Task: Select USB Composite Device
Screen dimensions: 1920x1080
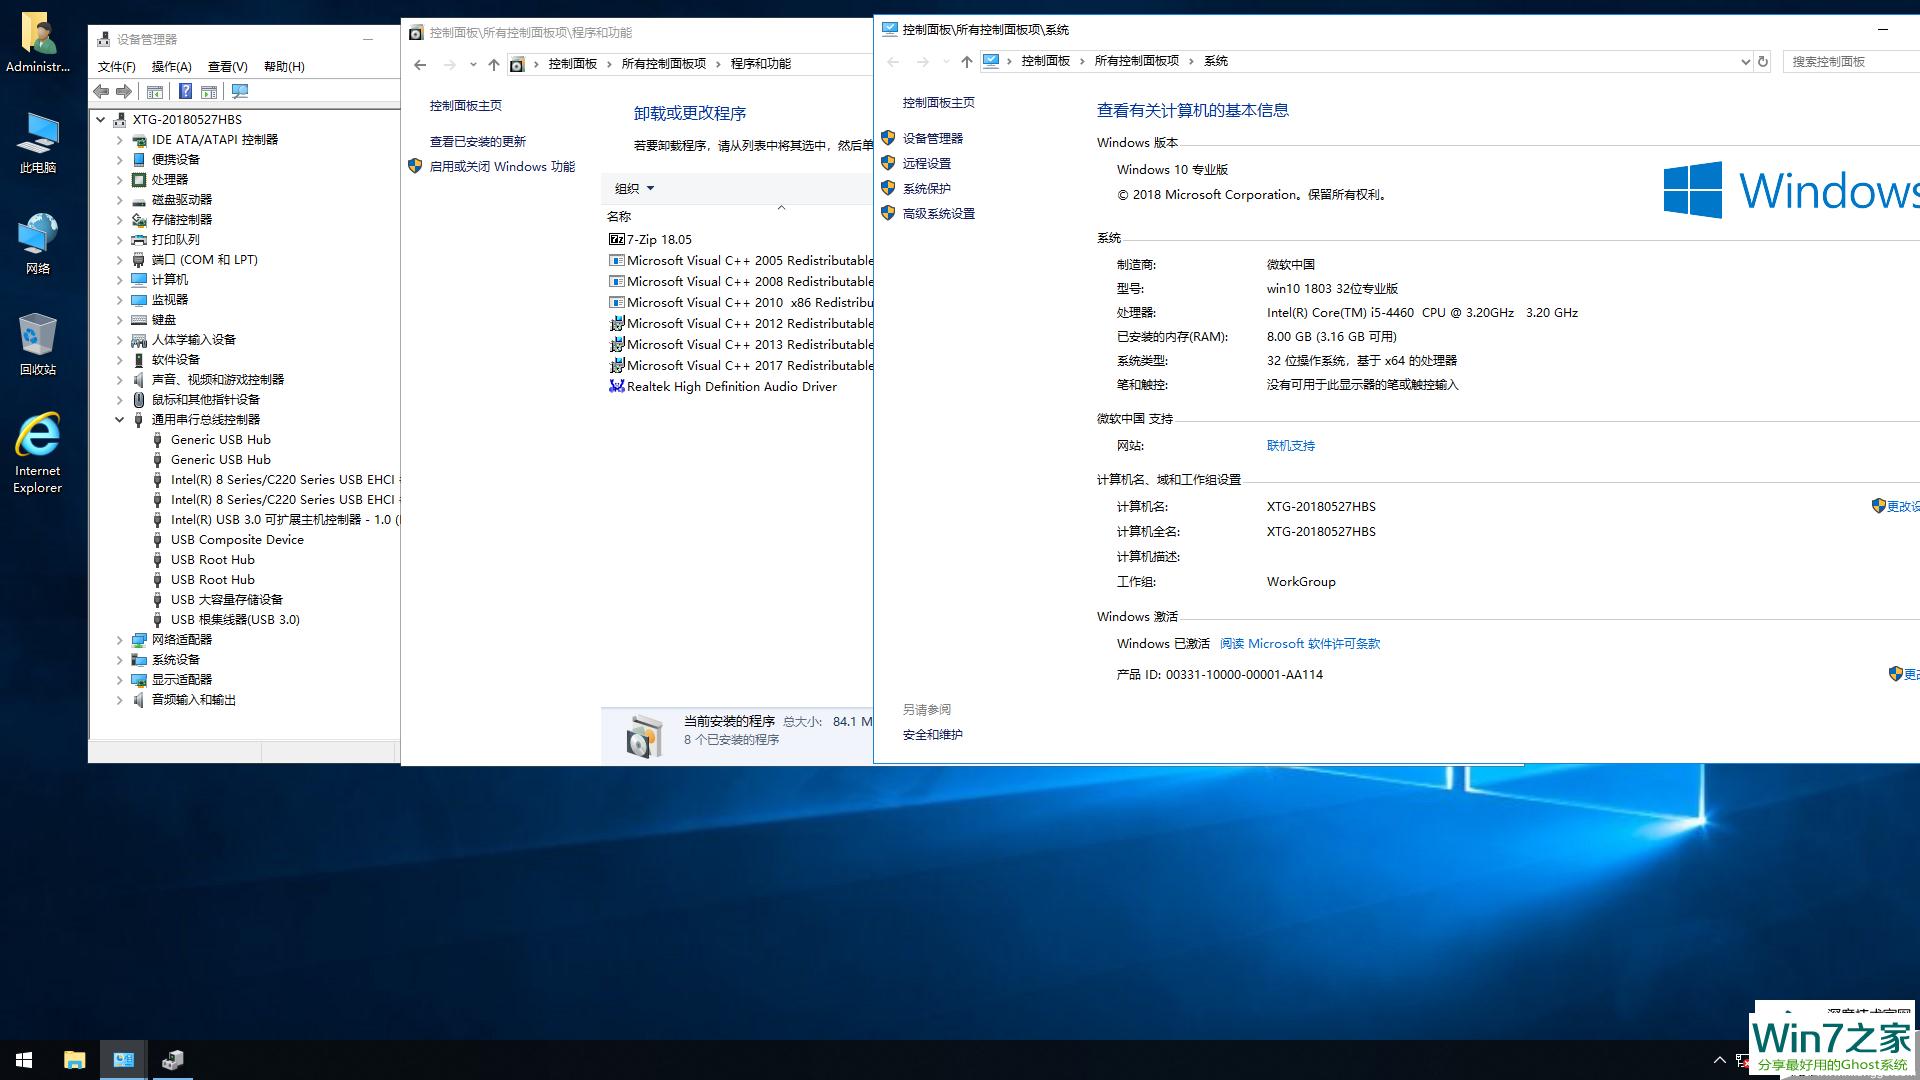Action: tap(237, 539)
